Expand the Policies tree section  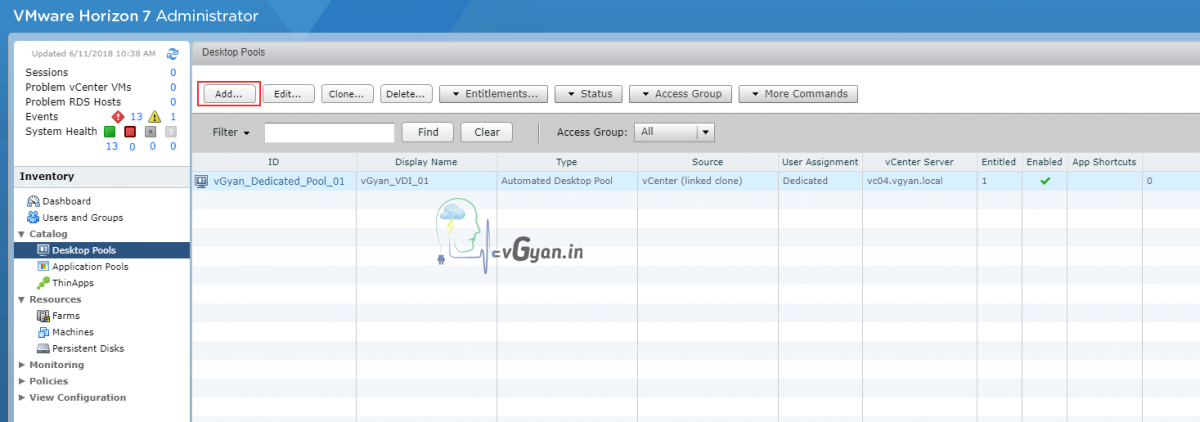tap(22, 381)
